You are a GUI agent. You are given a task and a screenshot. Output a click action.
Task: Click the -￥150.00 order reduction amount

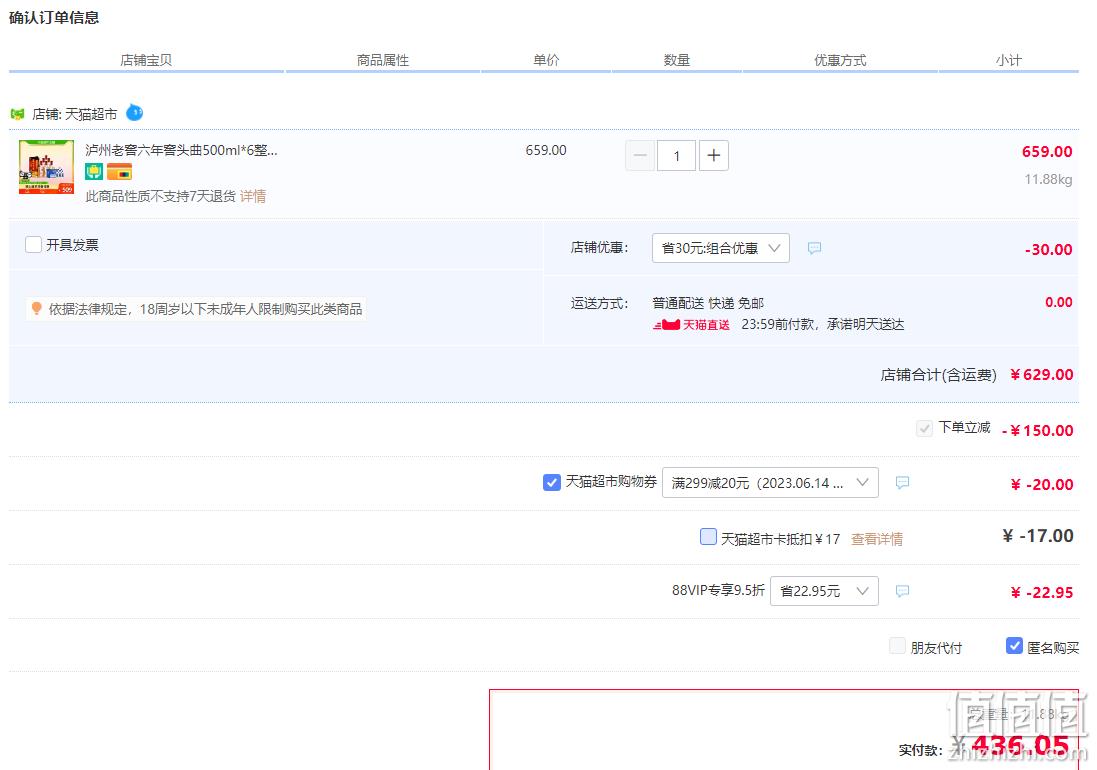(1037, 431)
